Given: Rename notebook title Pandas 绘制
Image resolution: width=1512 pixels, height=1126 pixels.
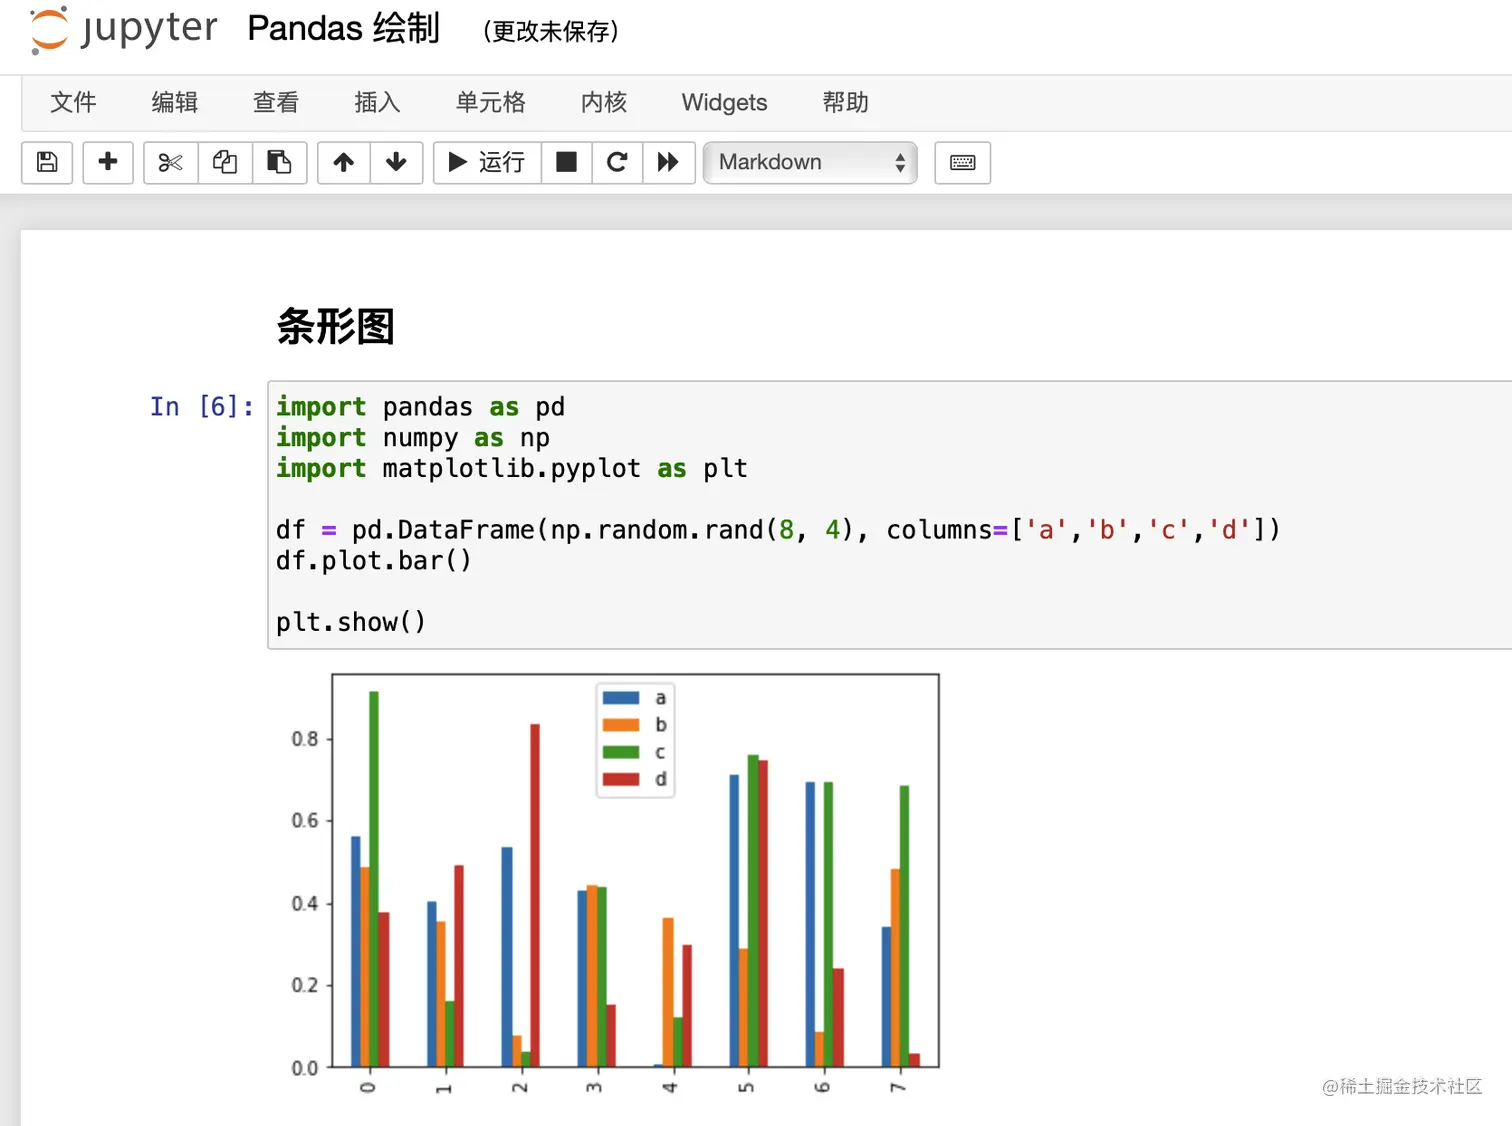Looking at the screenshot, I should click(x=343, y=28).
